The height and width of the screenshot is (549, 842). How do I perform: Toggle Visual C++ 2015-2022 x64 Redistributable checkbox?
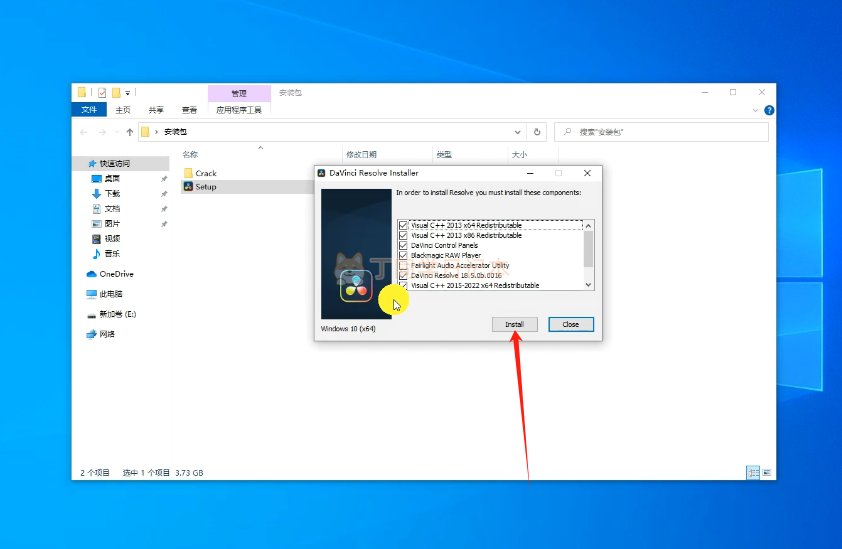pyautogui.click(x=403, y=285)
